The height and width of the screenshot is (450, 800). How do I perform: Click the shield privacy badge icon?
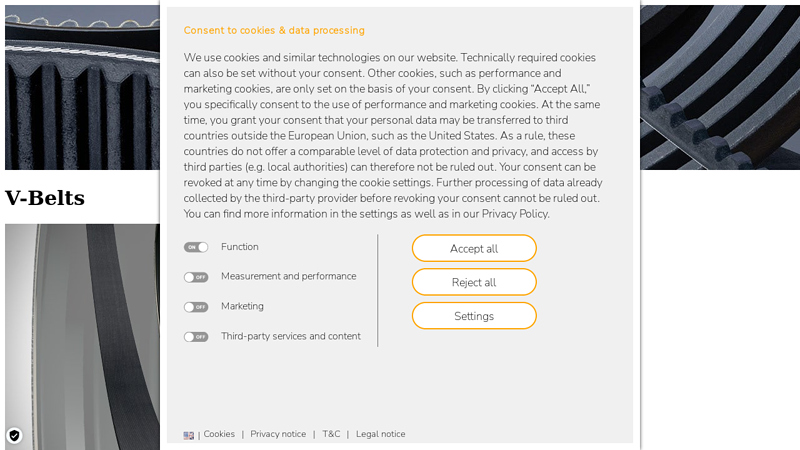(14, 435)
